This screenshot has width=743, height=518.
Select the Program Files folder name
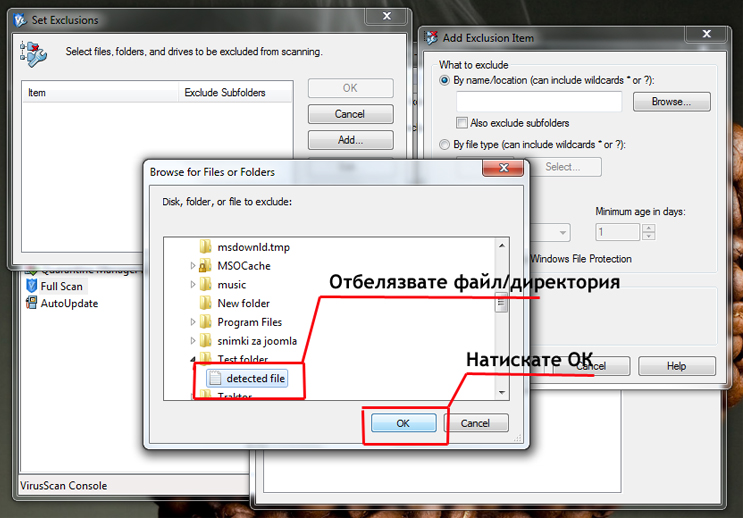(249, 322)
